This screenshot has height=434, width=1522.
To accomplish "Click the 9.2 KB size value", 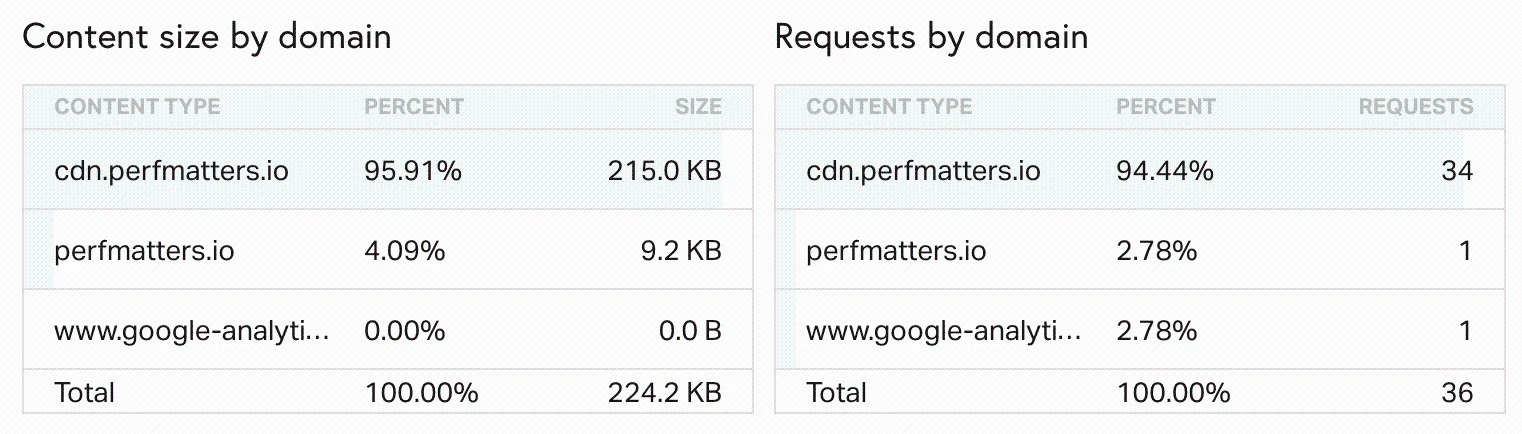I will click(680, 250).
